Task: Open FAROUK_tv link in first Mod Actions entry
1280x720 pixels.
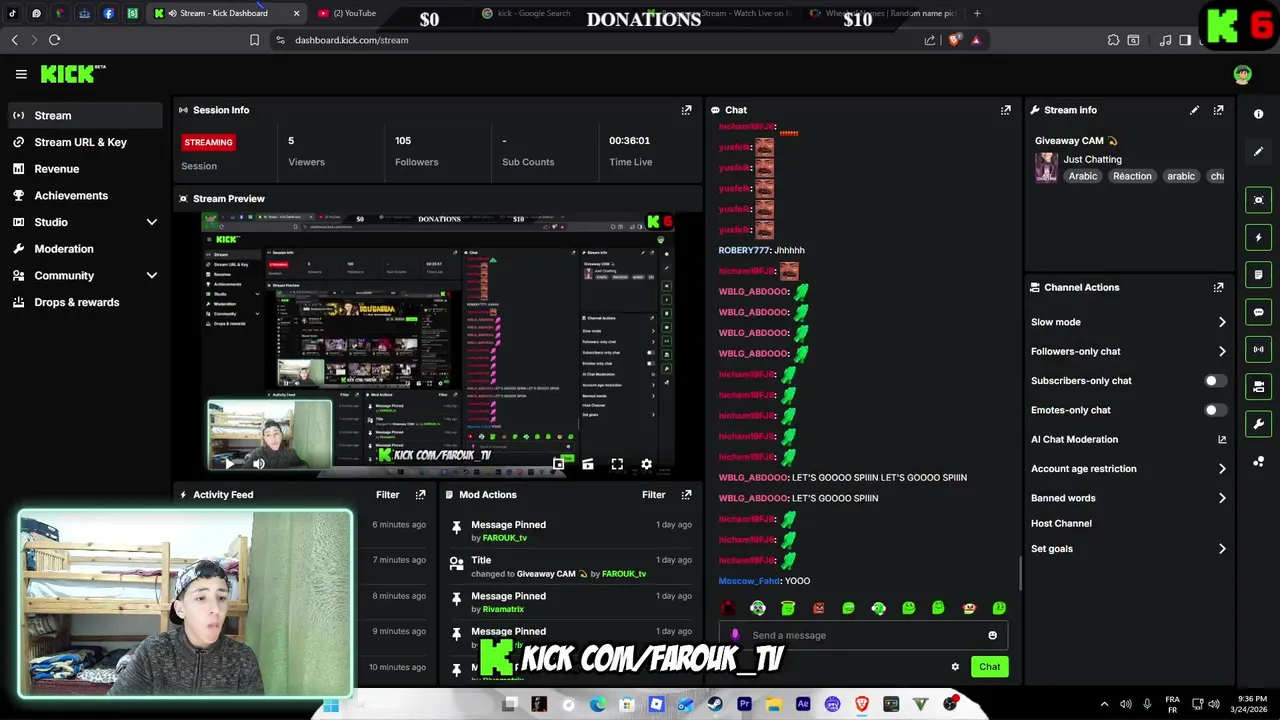Action: [x=504, y=538]
